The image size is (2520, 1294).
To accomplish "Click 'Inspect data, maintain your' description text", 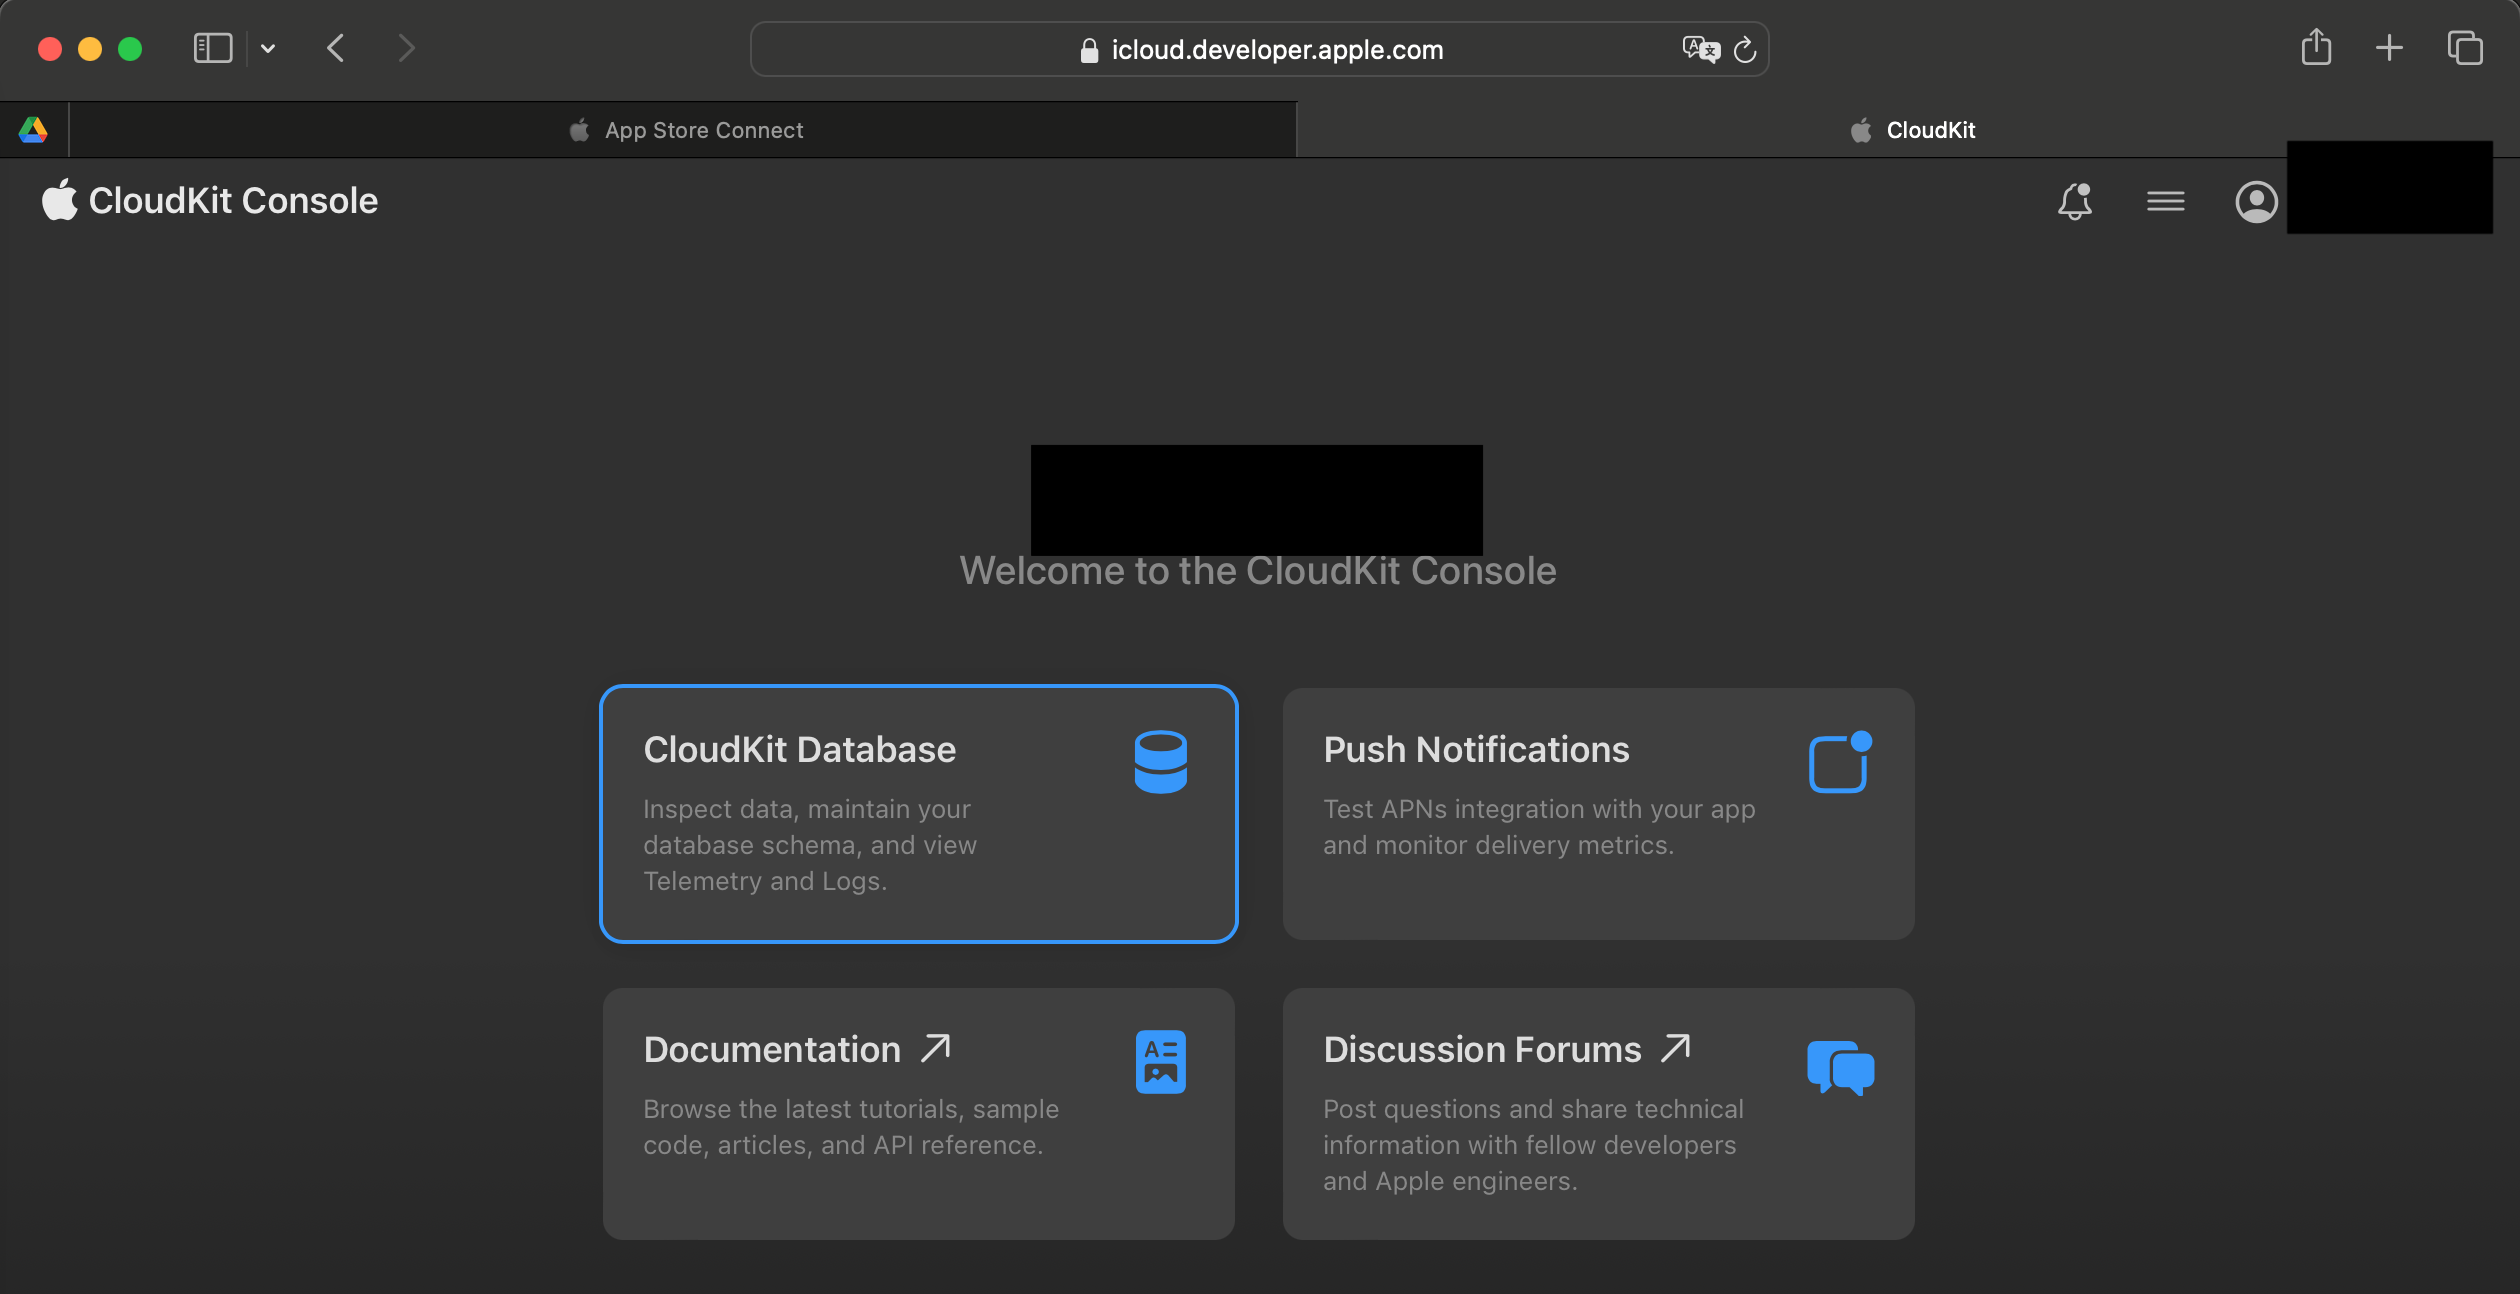I will coord(807,809).
